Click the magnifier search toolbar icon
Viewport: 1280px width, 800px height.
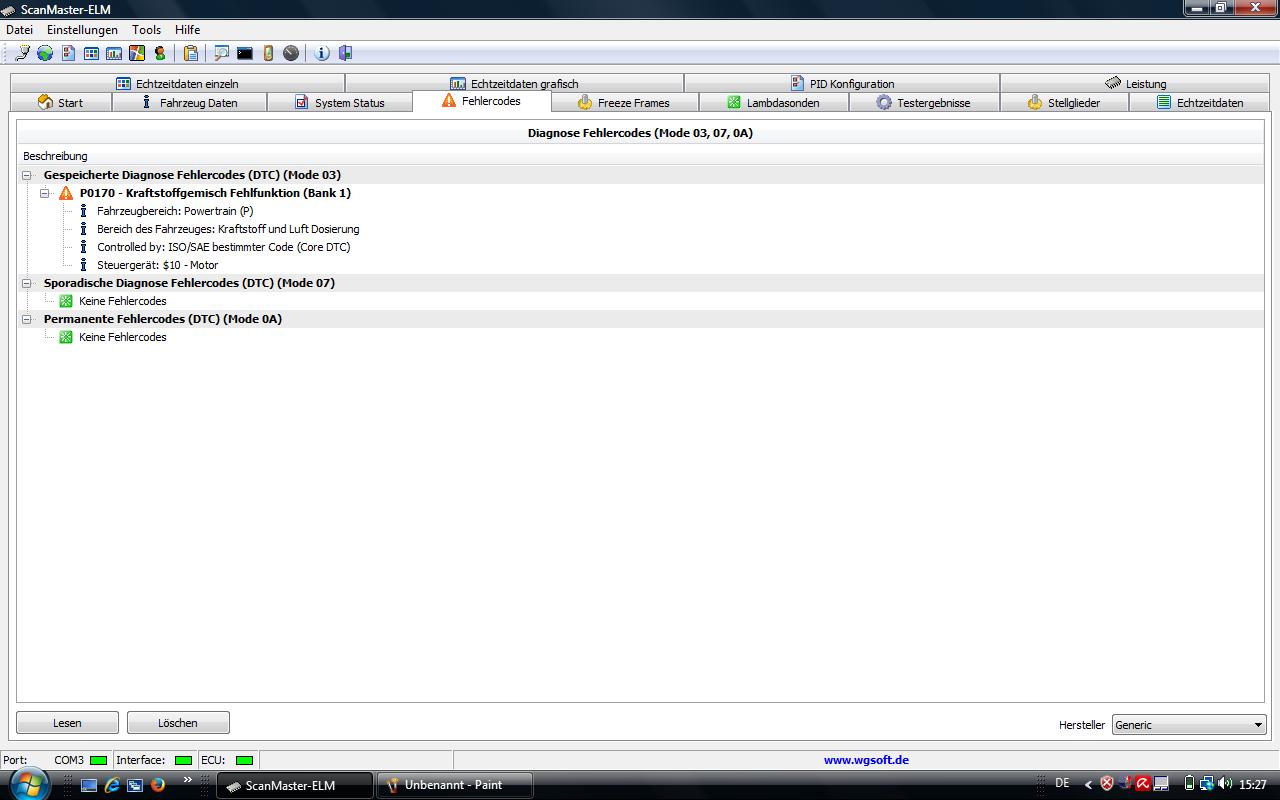221,53
